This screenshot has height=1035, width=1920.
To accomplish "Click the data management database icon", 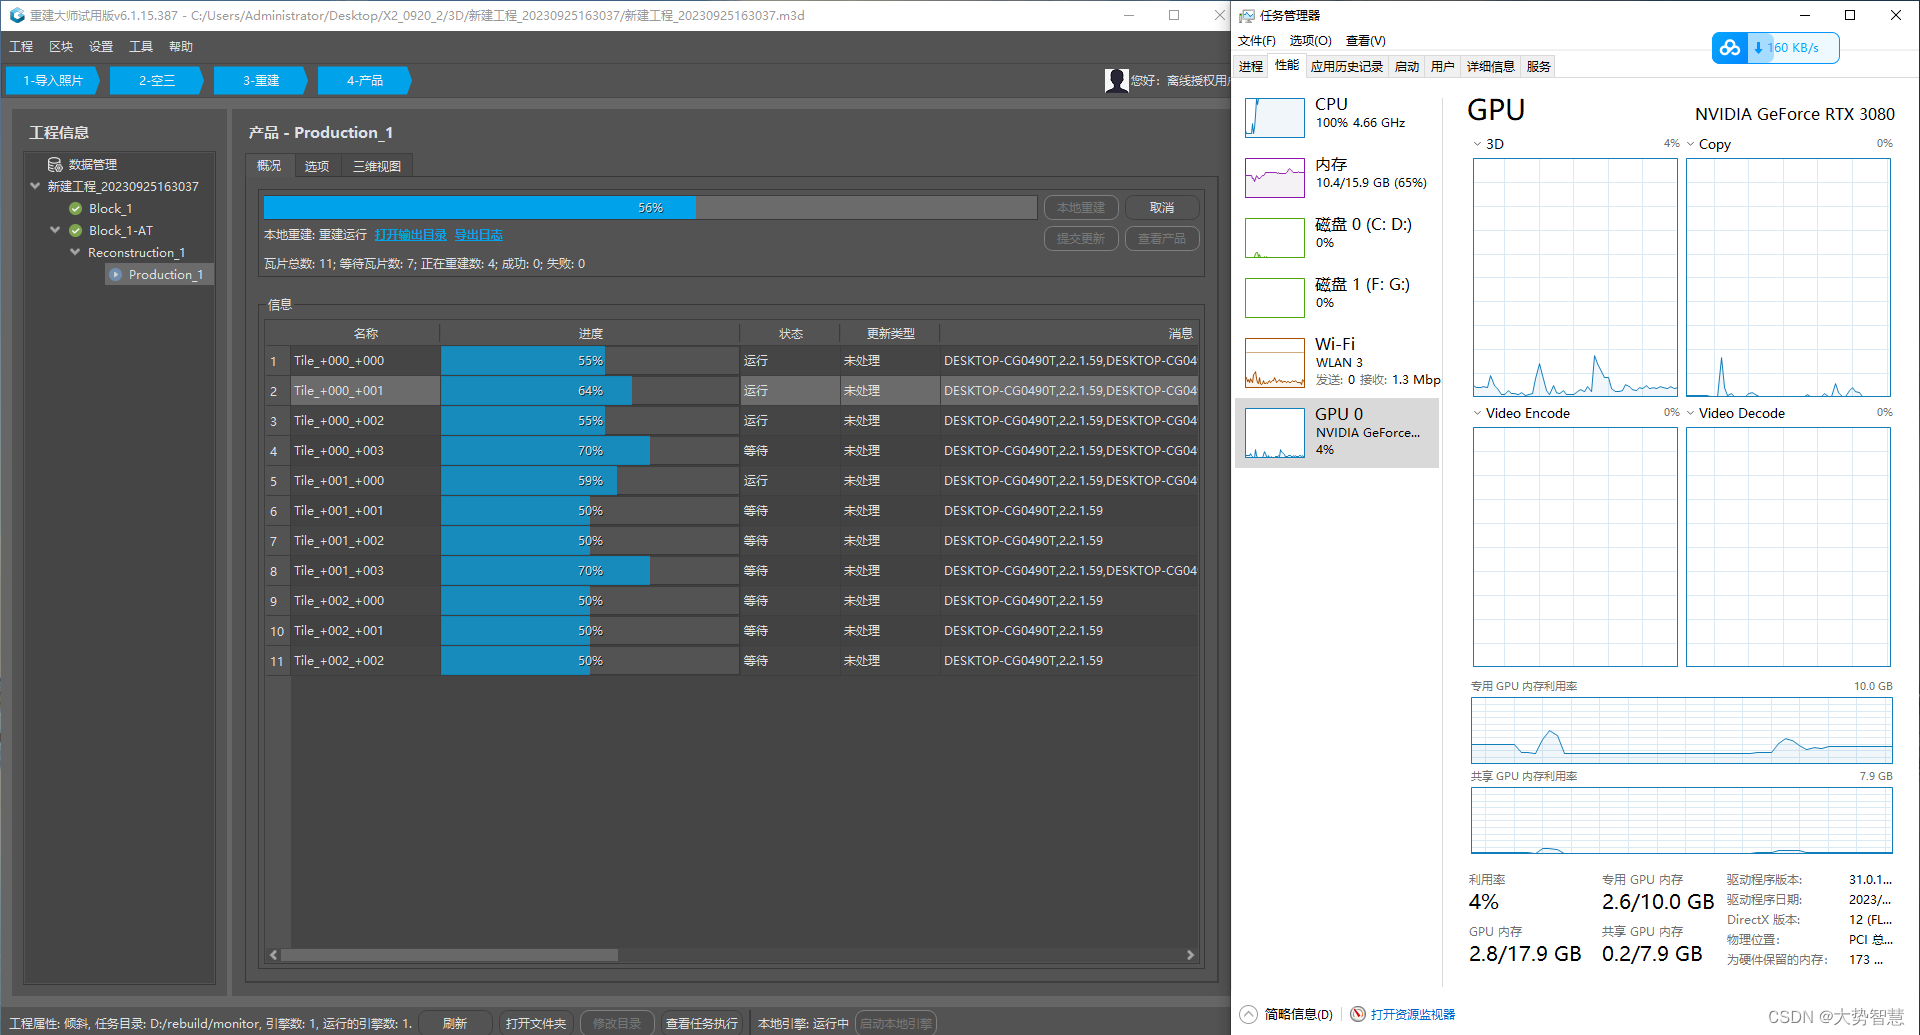I will pyautogui.click(x=55, y=164).
